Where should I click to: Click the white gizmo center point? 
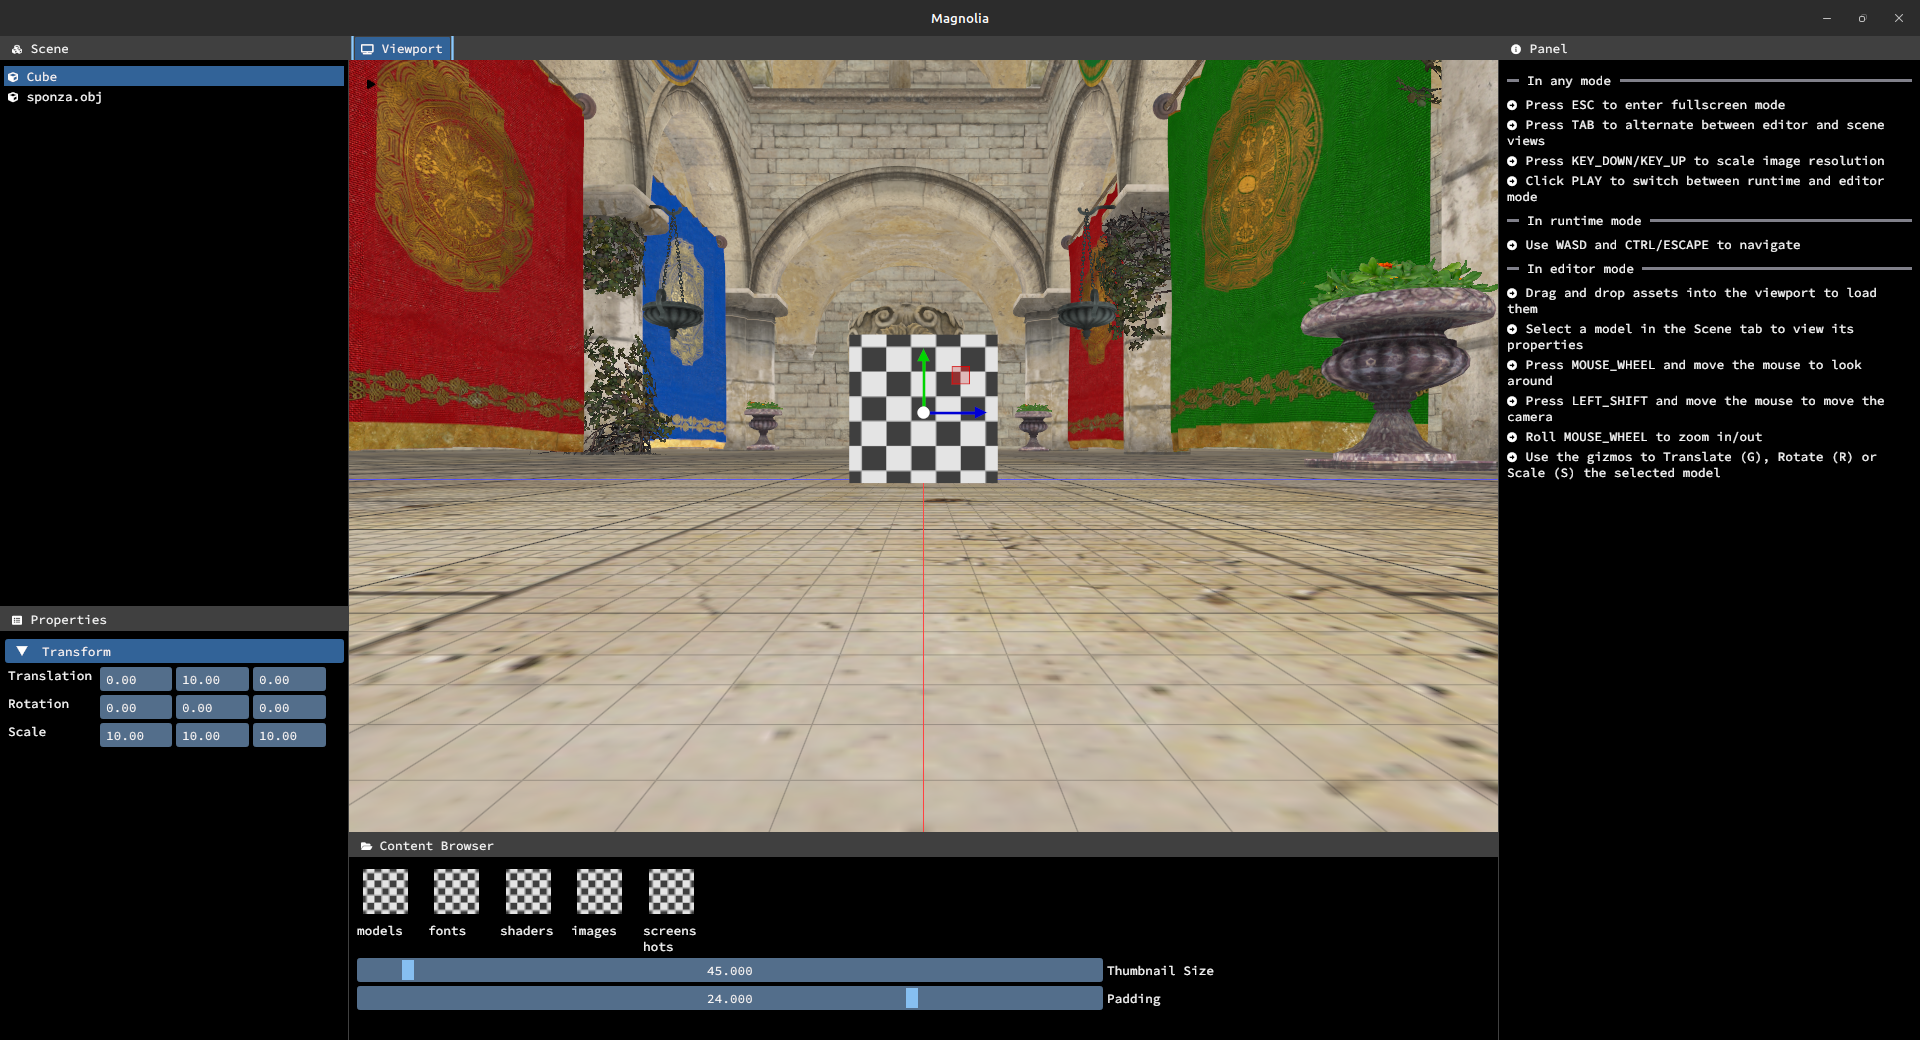[x=924, y=412]
